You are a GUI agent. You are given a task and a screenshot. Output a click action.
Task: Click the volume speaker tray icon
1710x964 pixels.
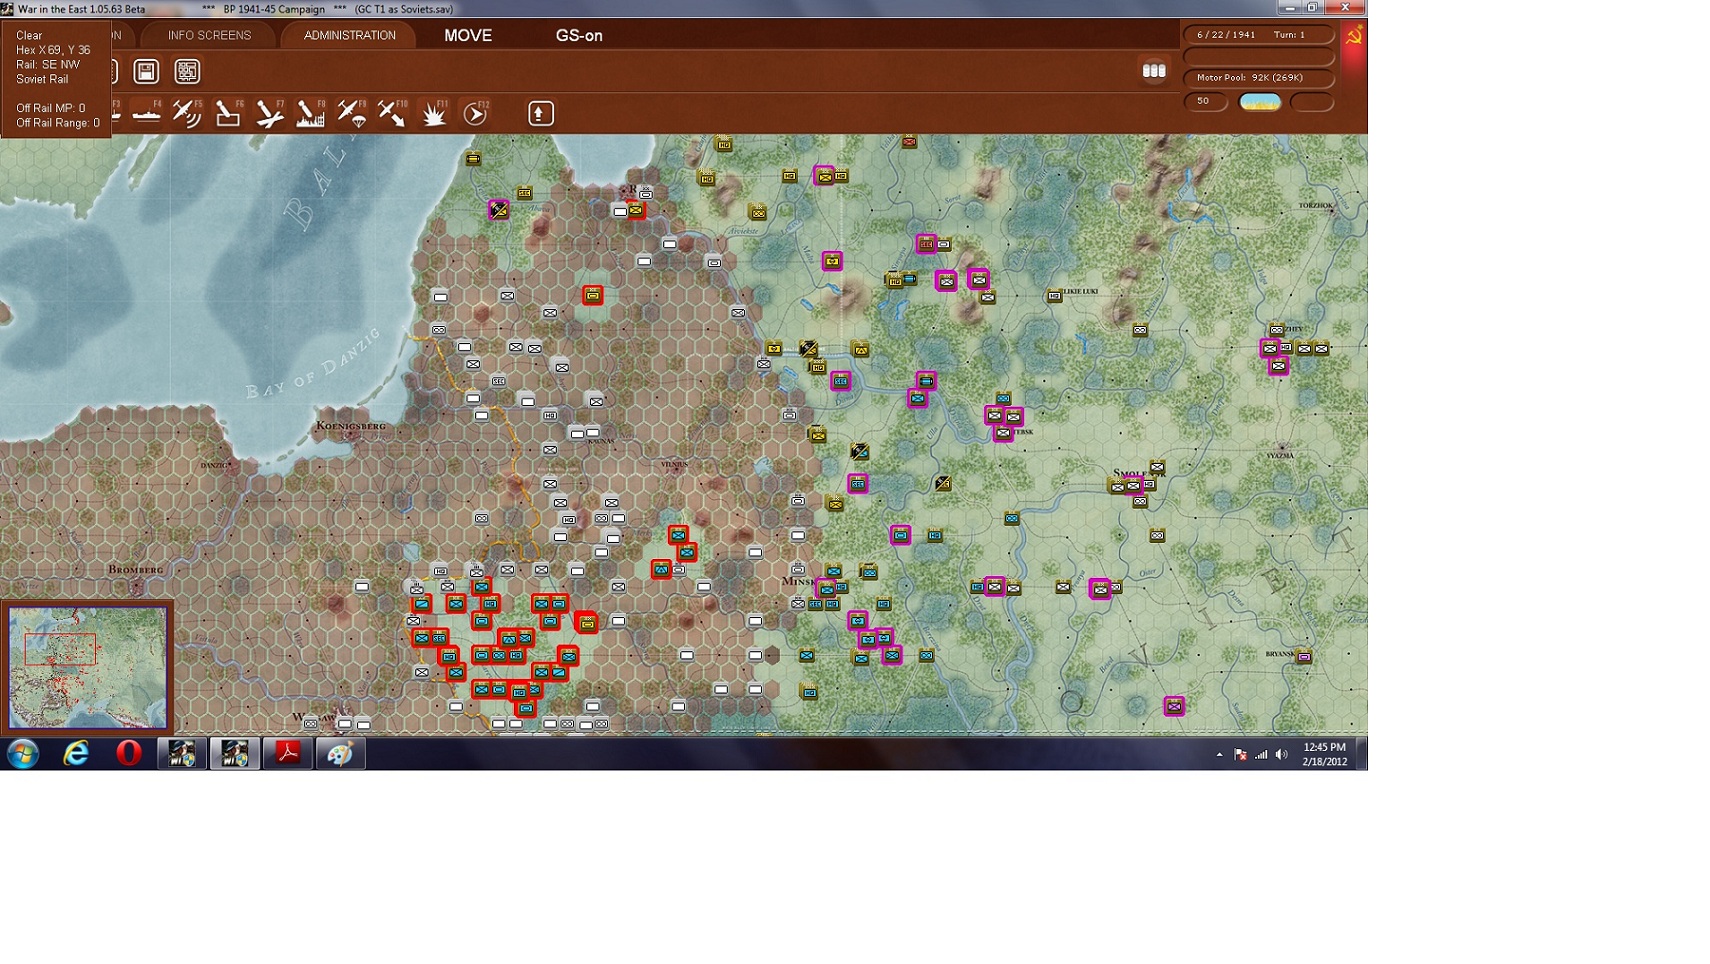(1281, 754)
